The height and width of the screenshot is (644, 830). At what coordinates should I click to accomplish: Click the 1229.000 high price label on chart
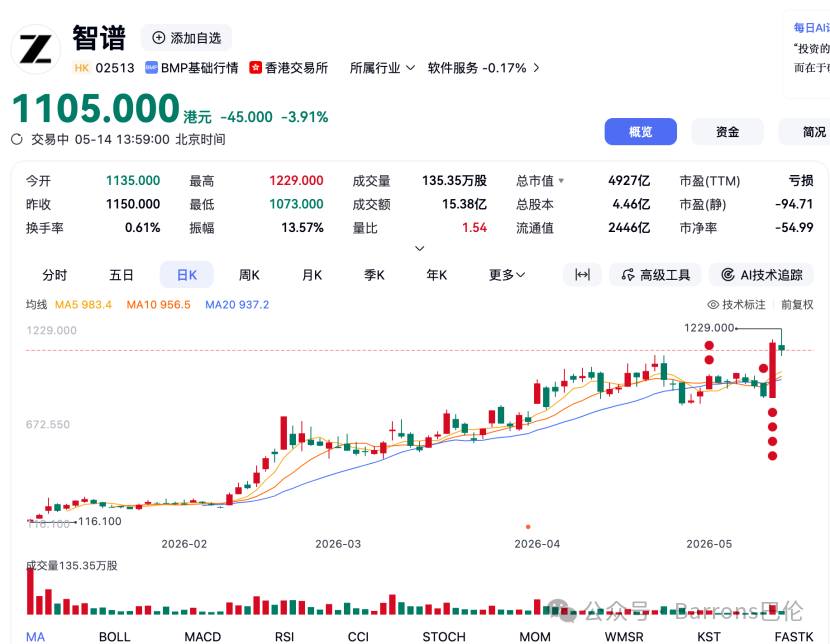pos(709,328)
